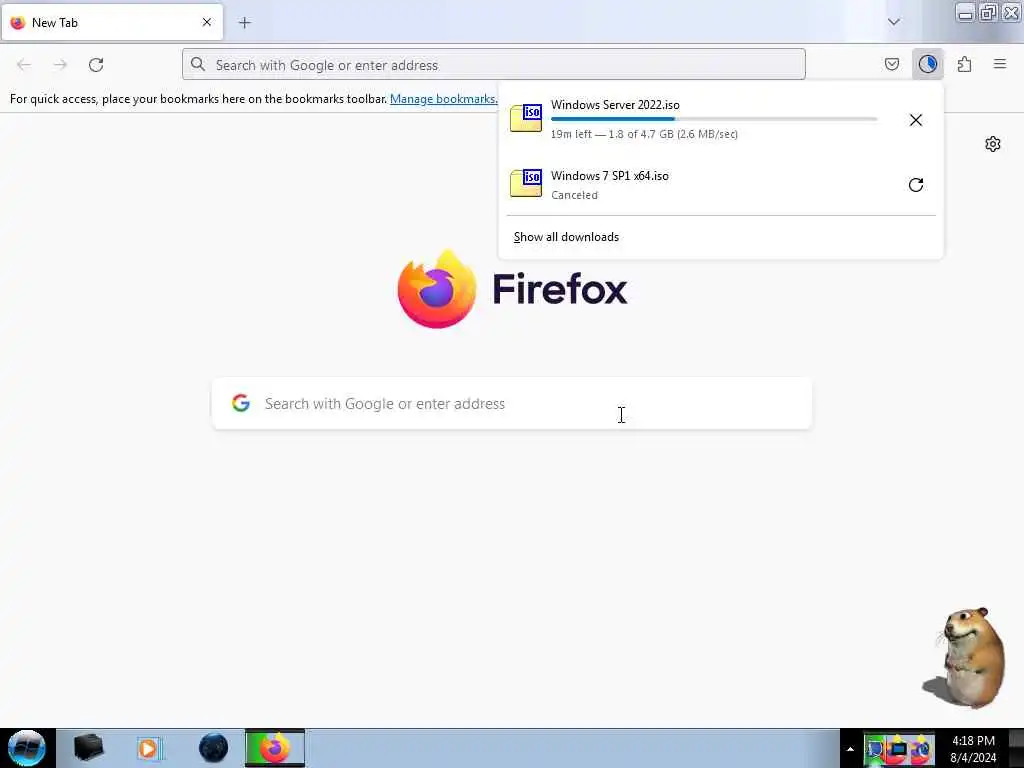Click the Windows 7 SP1 x64.iso file name
This screenshot has height=768, width=1024.
pos(610,176)
